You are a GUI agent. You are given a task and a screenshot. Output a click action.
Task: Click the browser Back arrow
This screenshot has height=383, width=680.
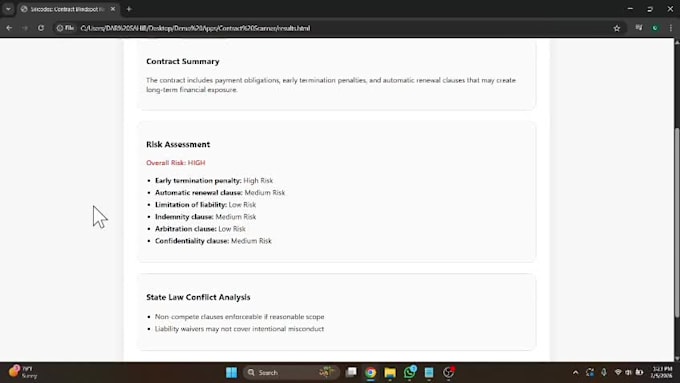tap(9, 28)
